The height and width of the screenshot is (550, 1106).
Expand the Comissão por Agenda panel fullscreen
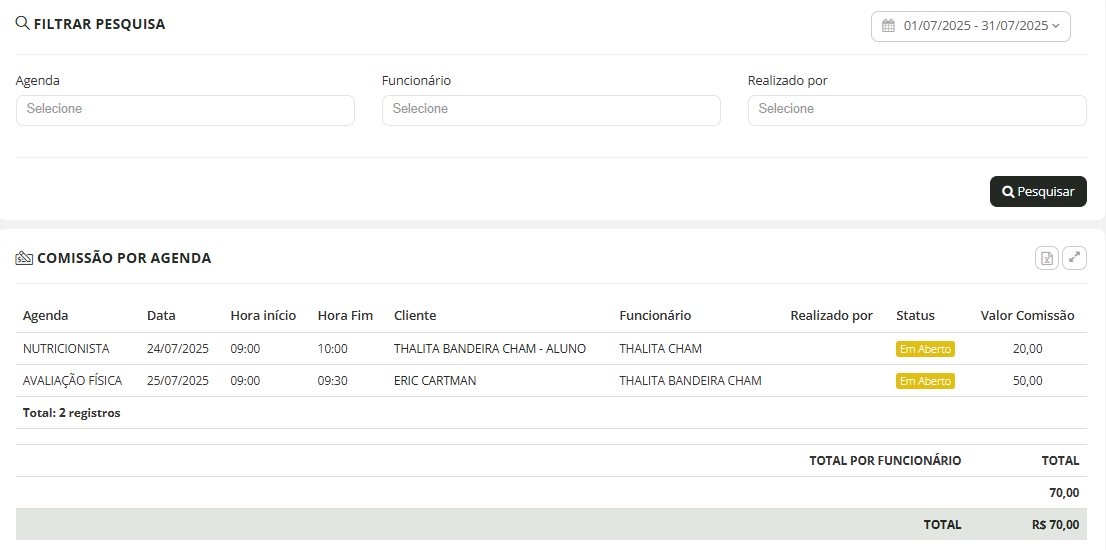coord(1074,258)
